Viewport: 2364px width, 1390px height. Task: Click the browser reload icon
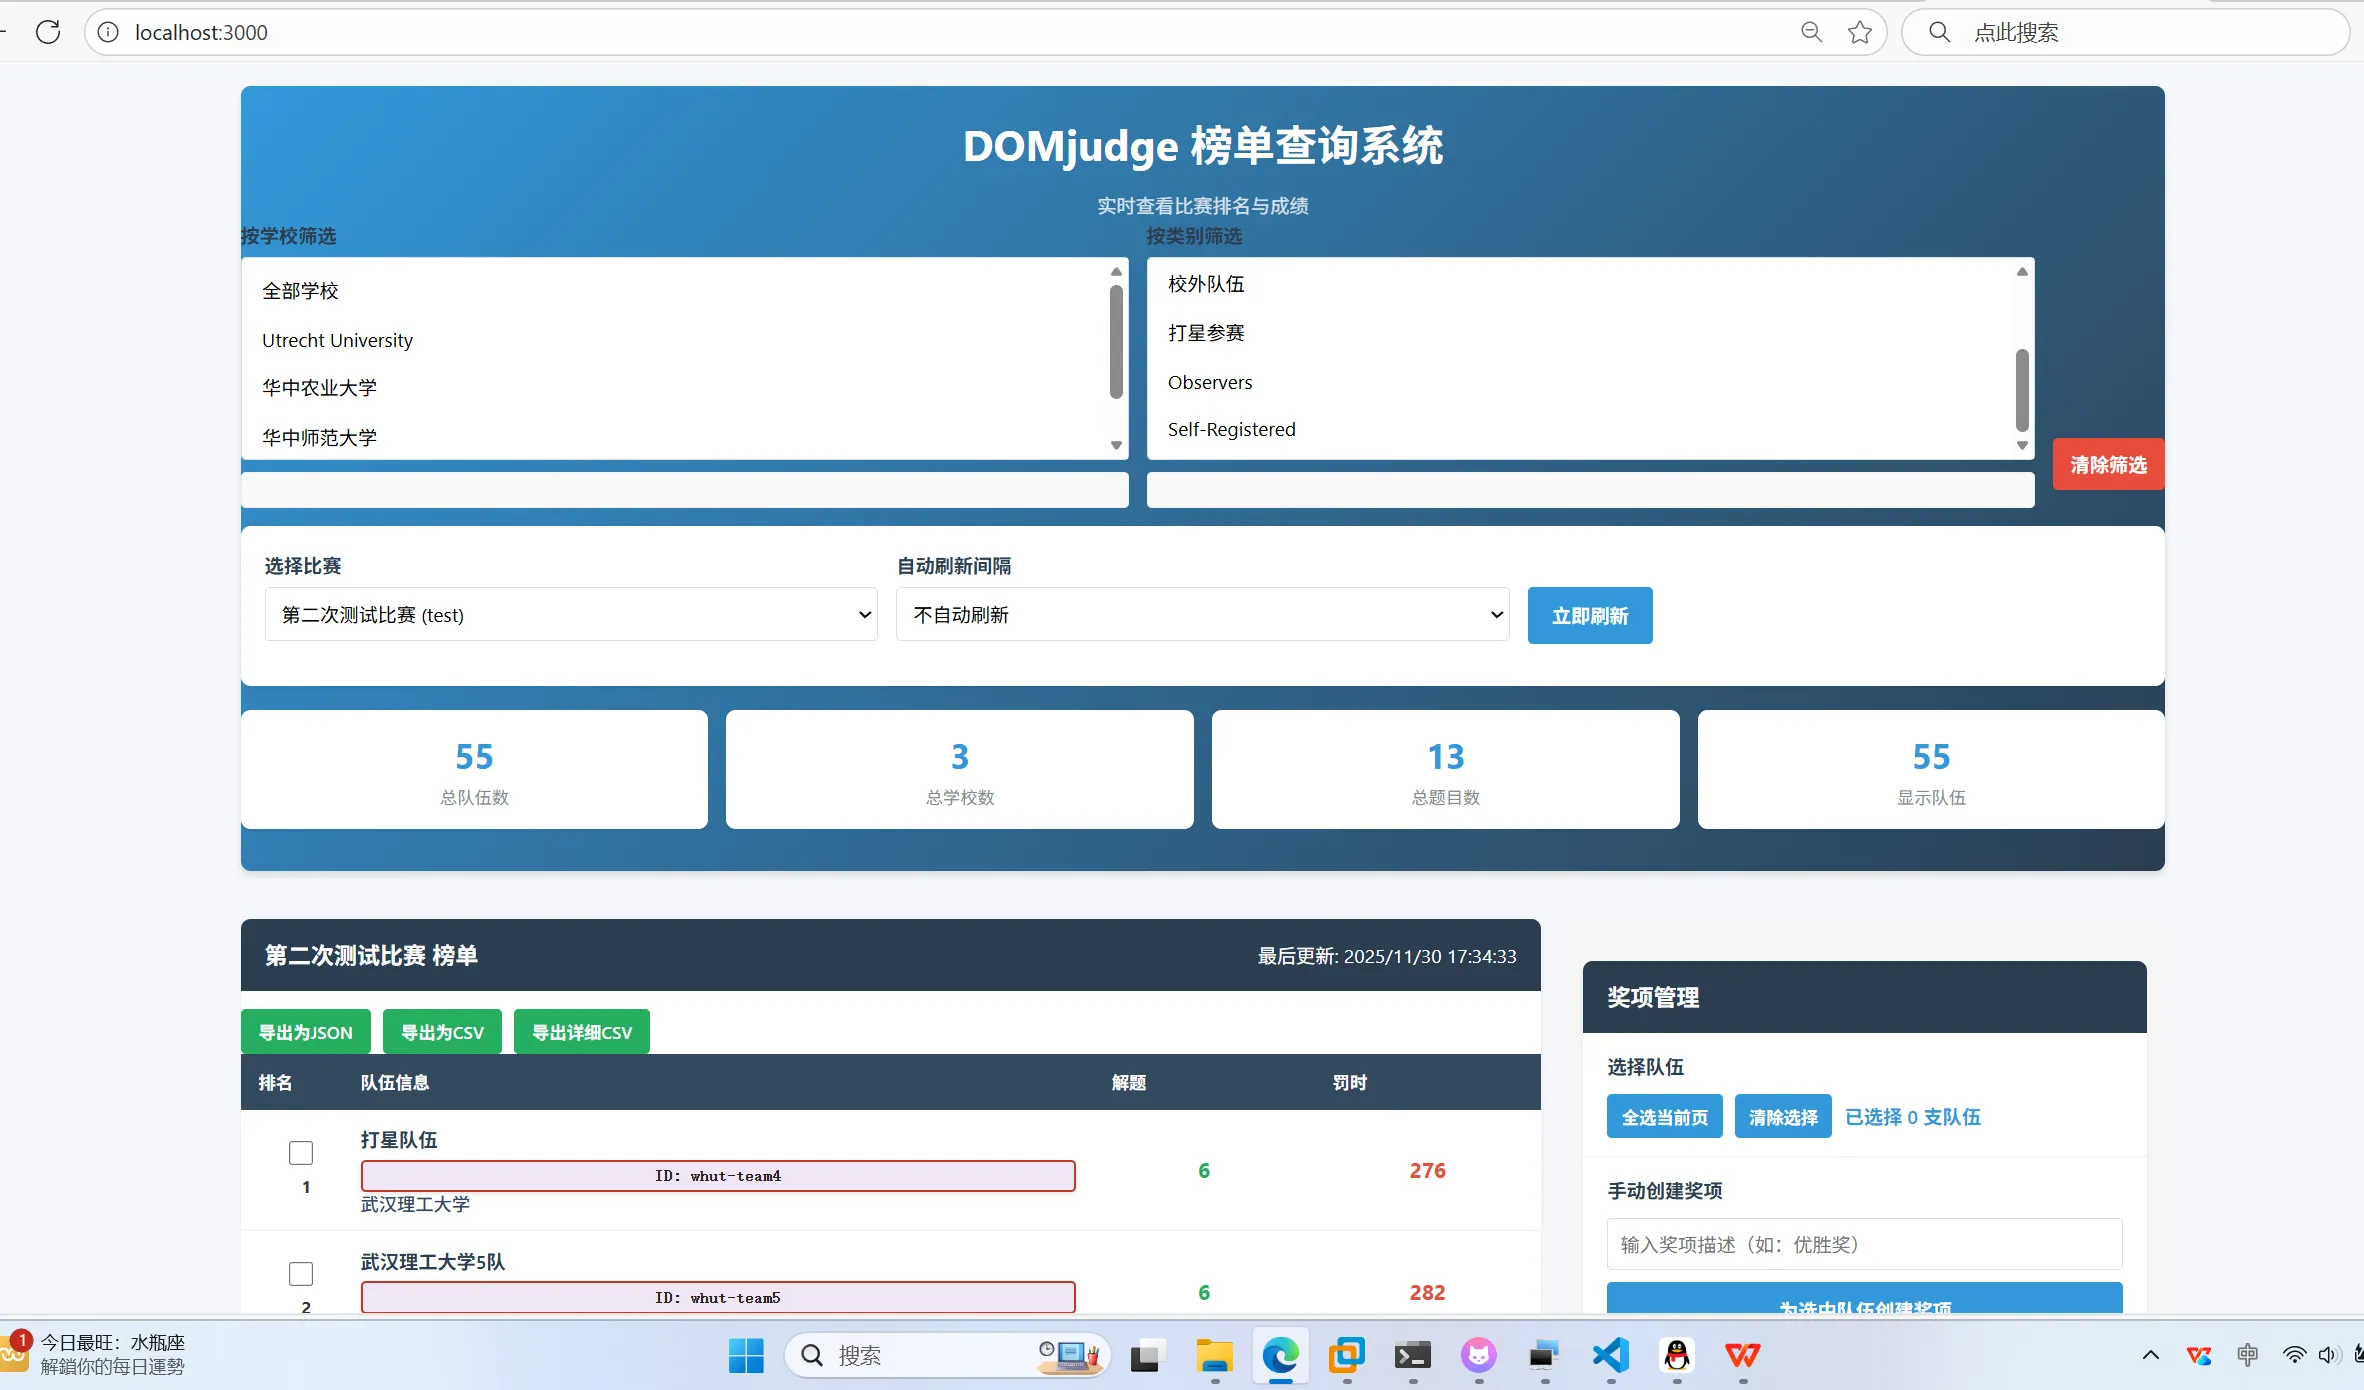click(x=48, y=32)
